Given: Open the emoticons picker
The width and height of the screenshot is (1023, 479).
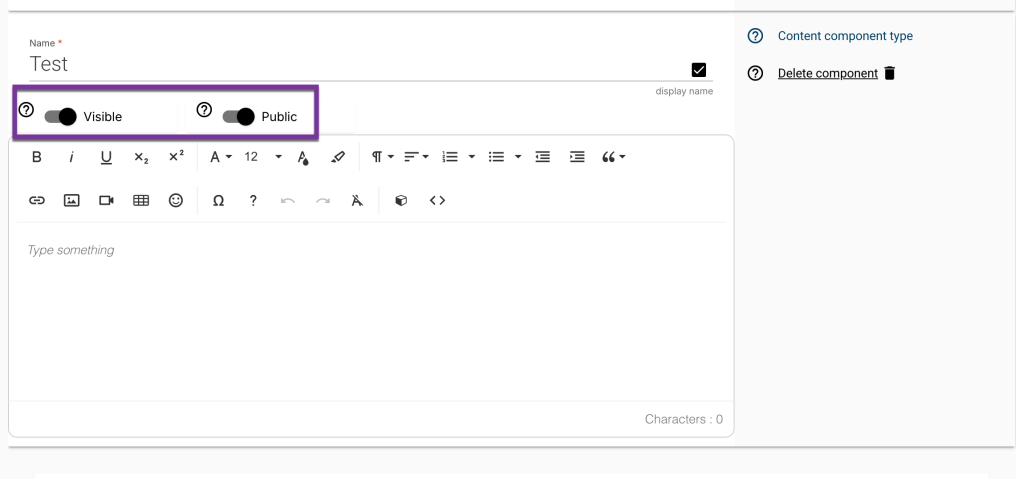Looking at the screenshot, I should 176,200.
